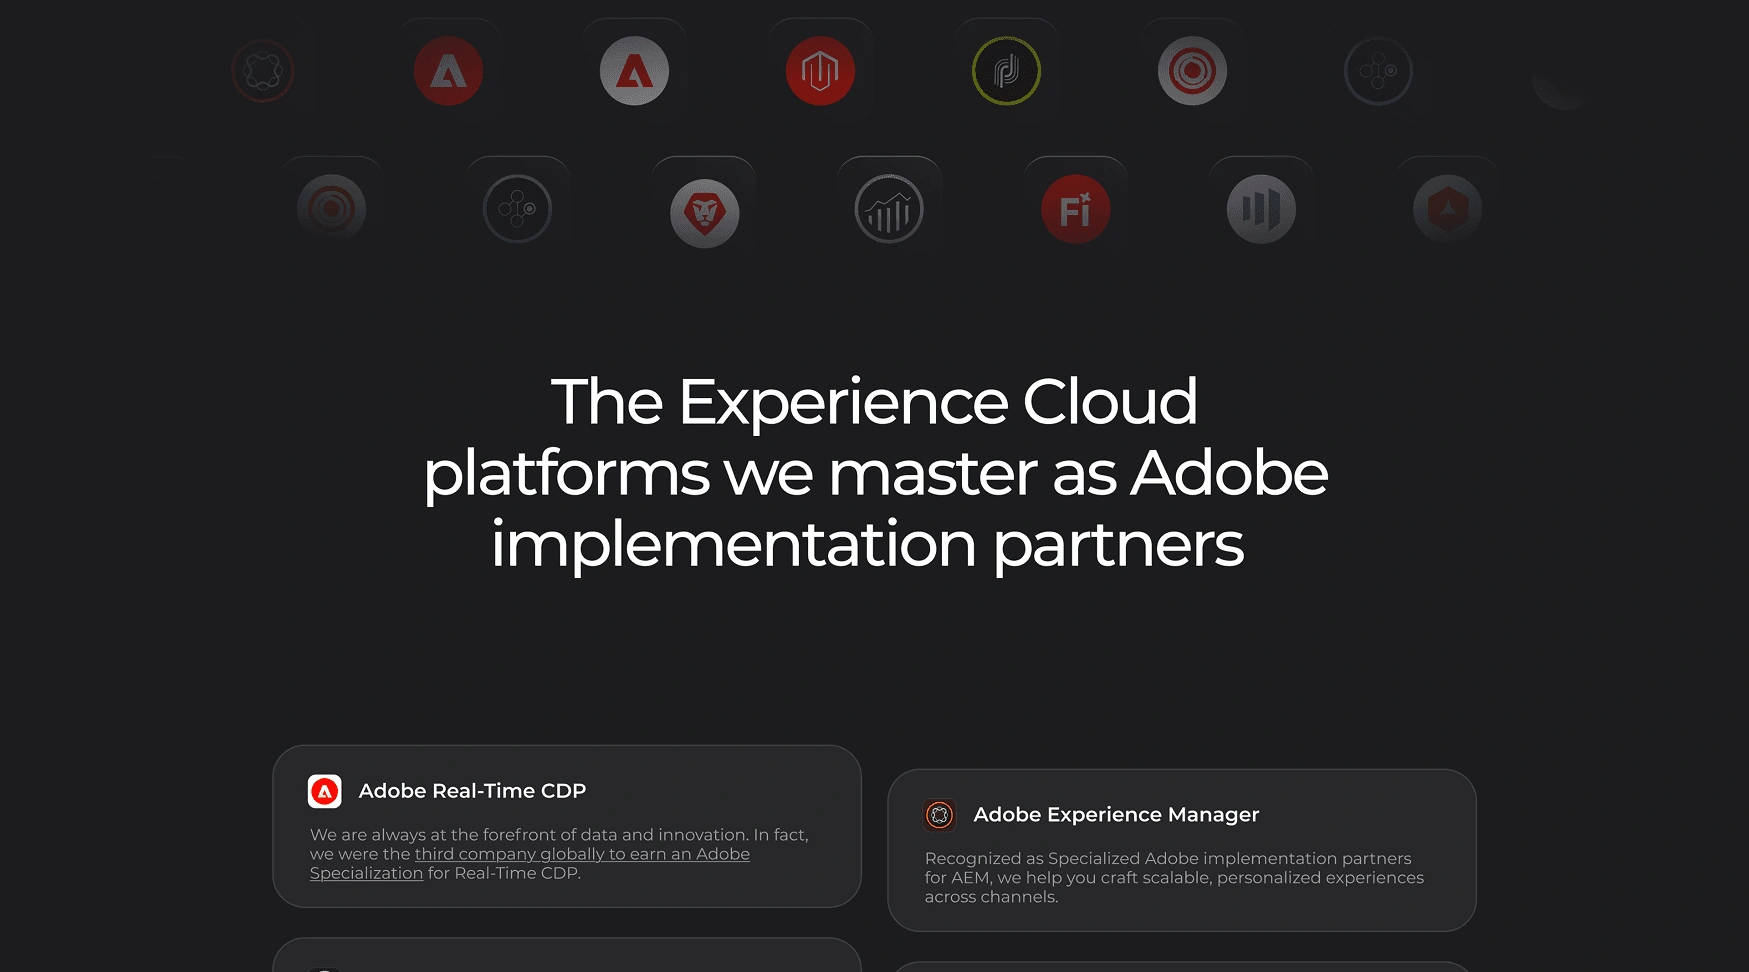
Task: Open the third company Adobe Specialization link
Action: [x=581, y=854]
